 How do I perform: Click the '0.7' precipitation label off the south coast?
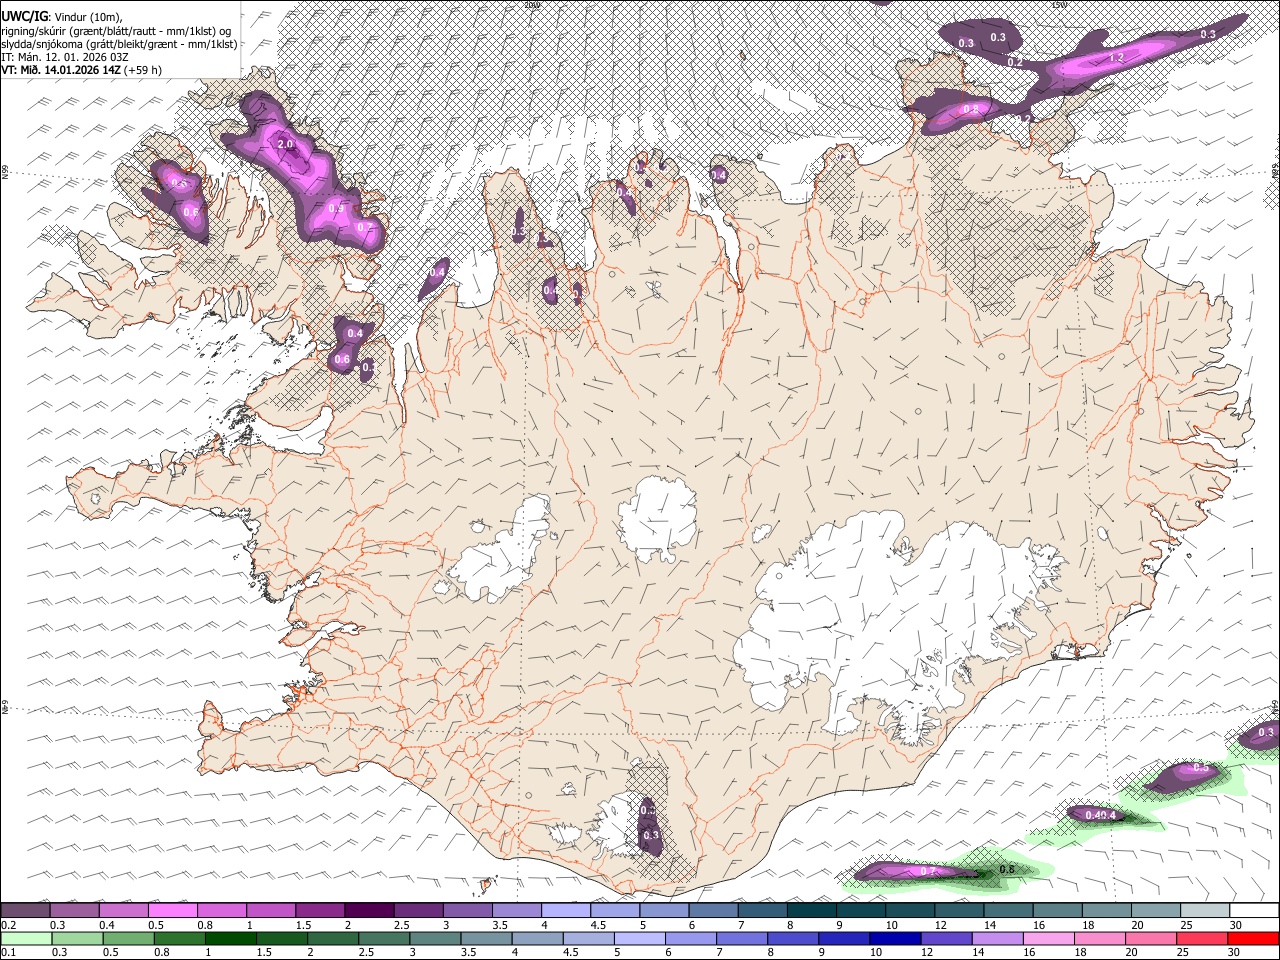tap(928, 872)
